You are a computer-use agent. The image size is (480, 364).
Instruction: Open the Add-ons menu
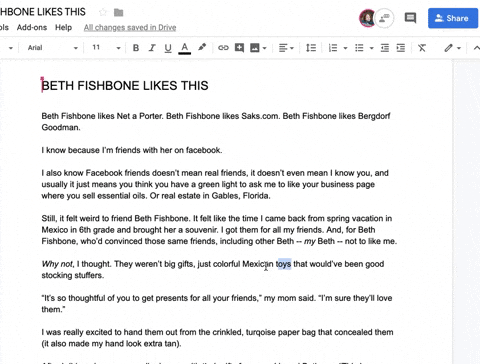coord(32,27)
